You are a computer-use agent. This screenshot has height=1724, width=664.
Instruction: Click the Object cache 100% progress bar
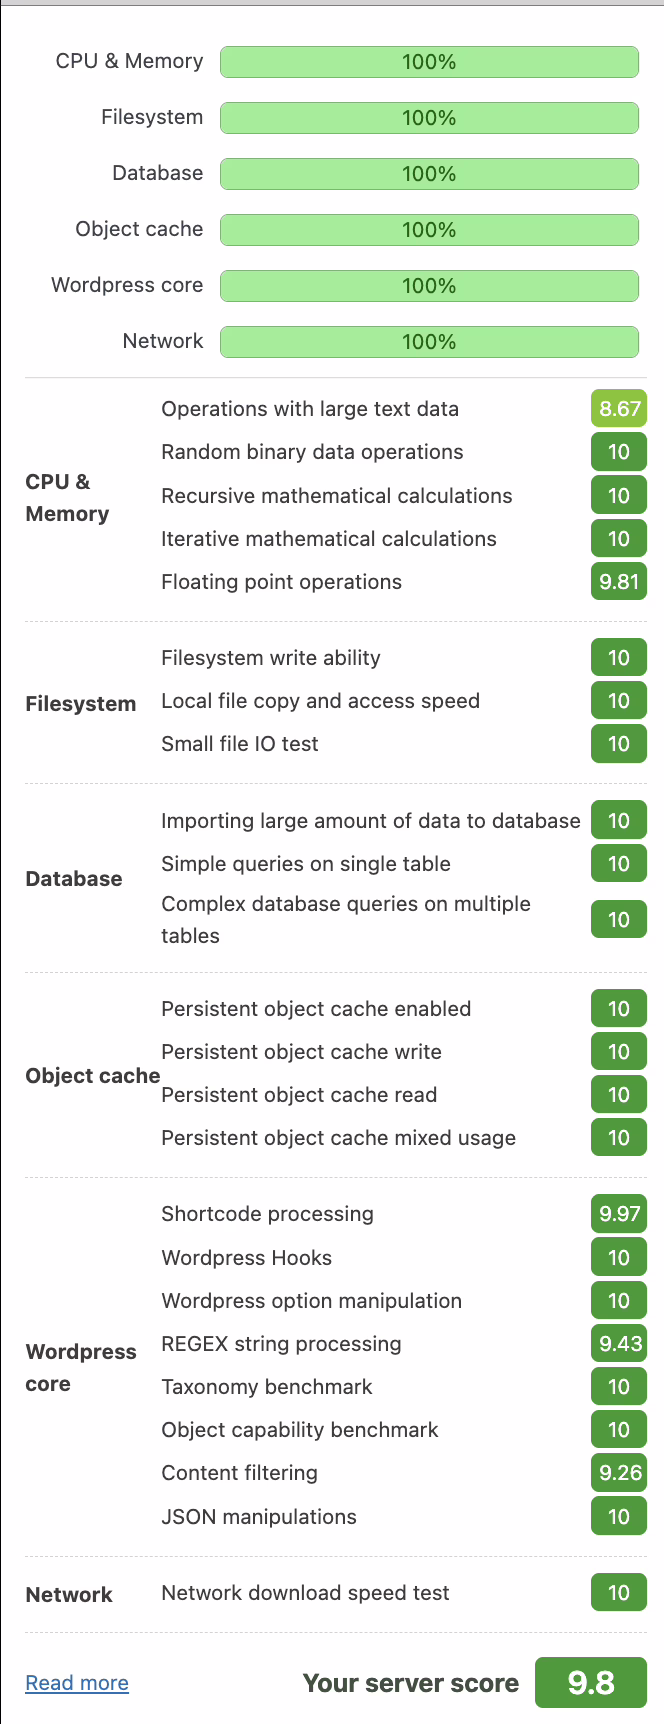click(x=429, y=230)
